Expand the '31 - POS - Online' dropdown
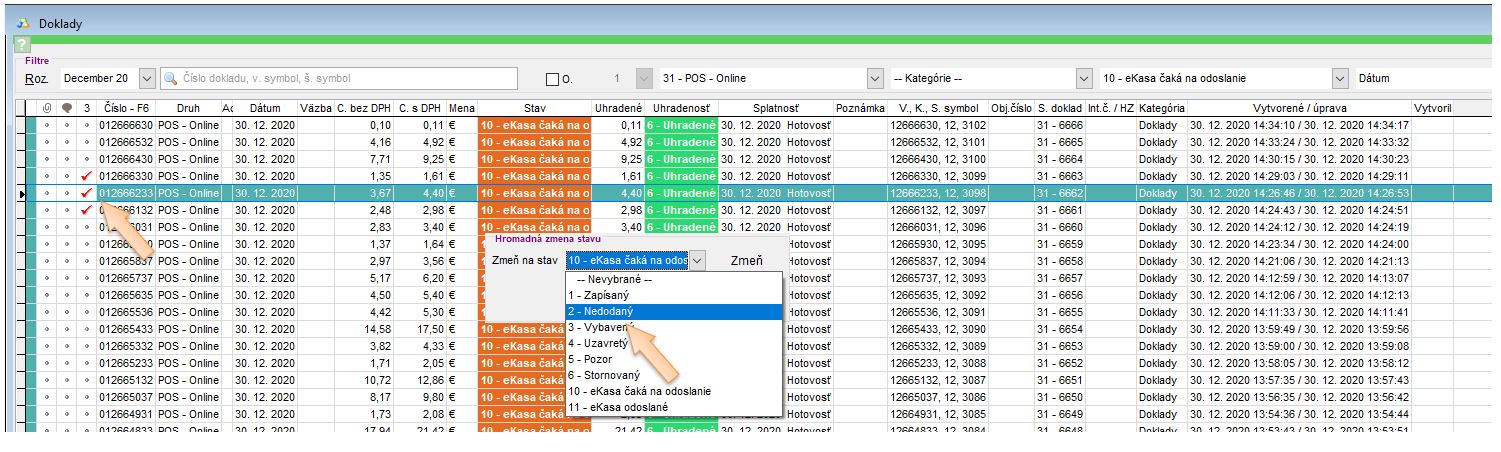1501x452 pixels. click(x=875, y=78)
